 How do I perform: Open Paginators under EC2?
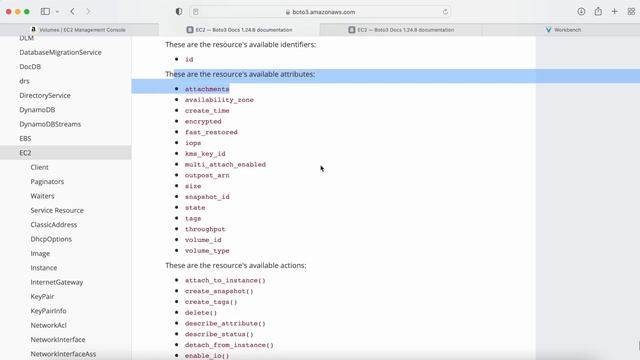[x=47, y=181]
